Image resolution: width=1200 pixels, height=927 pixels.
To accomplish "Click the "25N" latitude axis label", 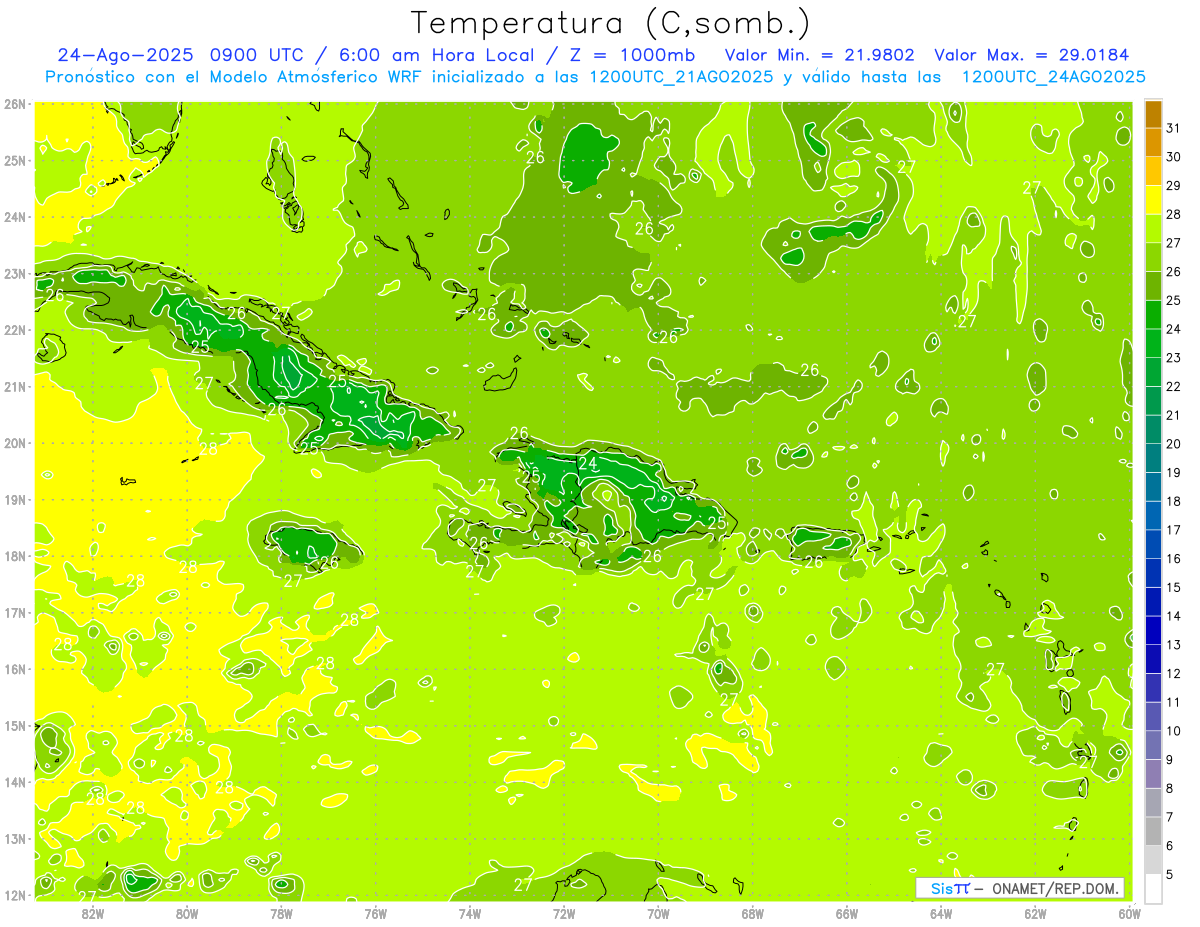I will [x=14, y=161].
